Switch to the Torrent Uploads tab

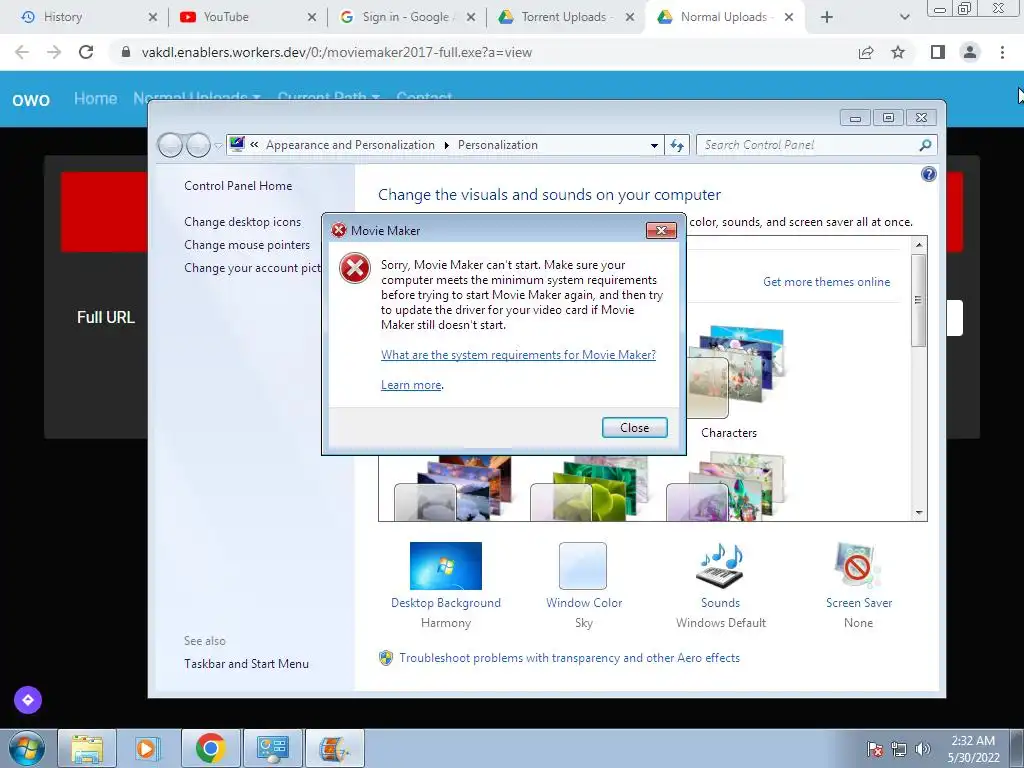pos(564,17)
